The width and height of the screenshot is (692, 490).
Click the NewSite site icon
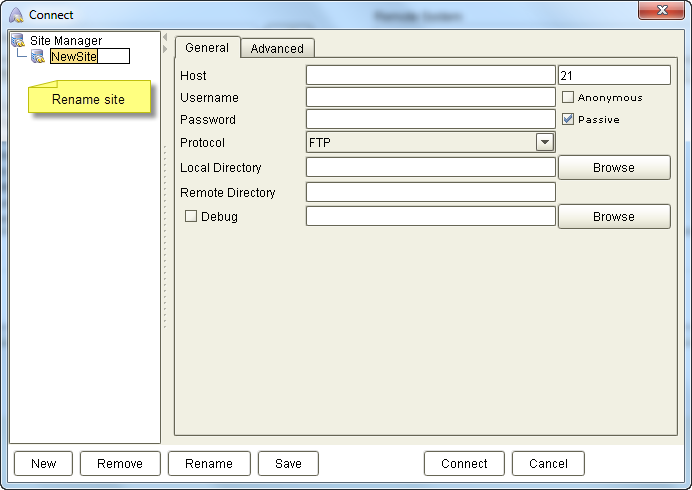click(38, 57)
